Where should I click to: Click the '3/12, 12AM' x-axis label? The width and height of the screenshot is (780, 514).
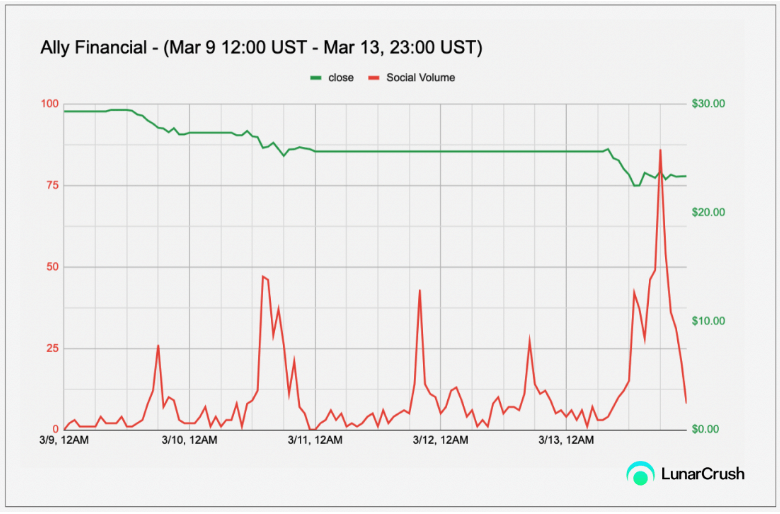tap(440, 440)
